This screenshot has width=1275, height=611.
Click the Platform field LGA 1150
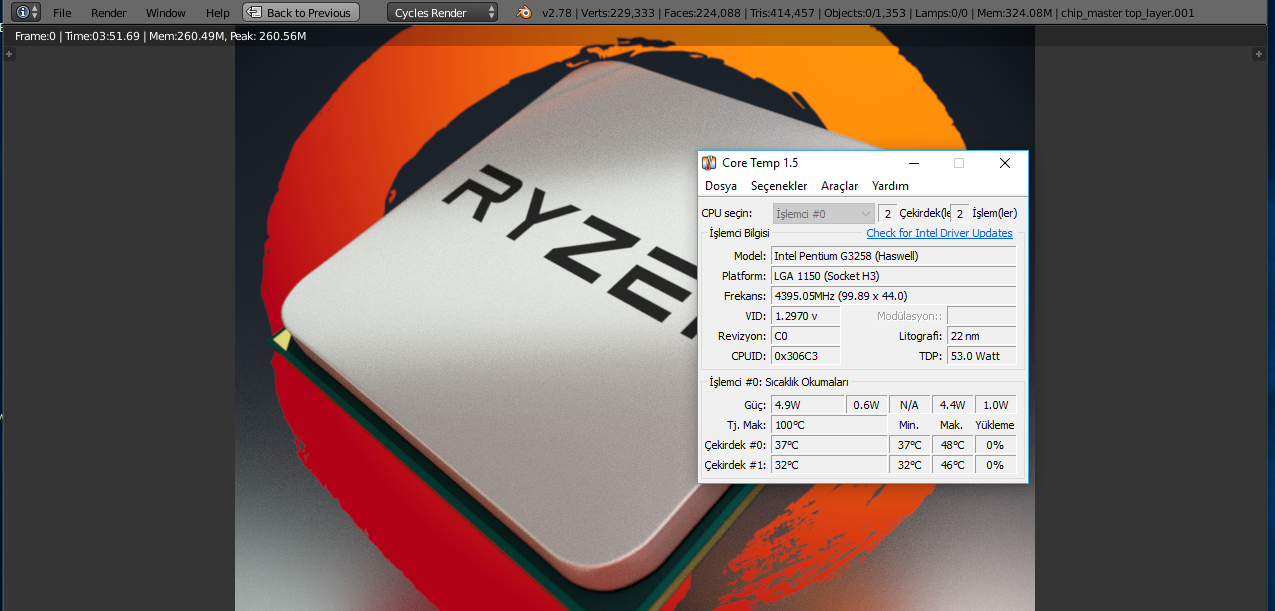click(894, 276)
